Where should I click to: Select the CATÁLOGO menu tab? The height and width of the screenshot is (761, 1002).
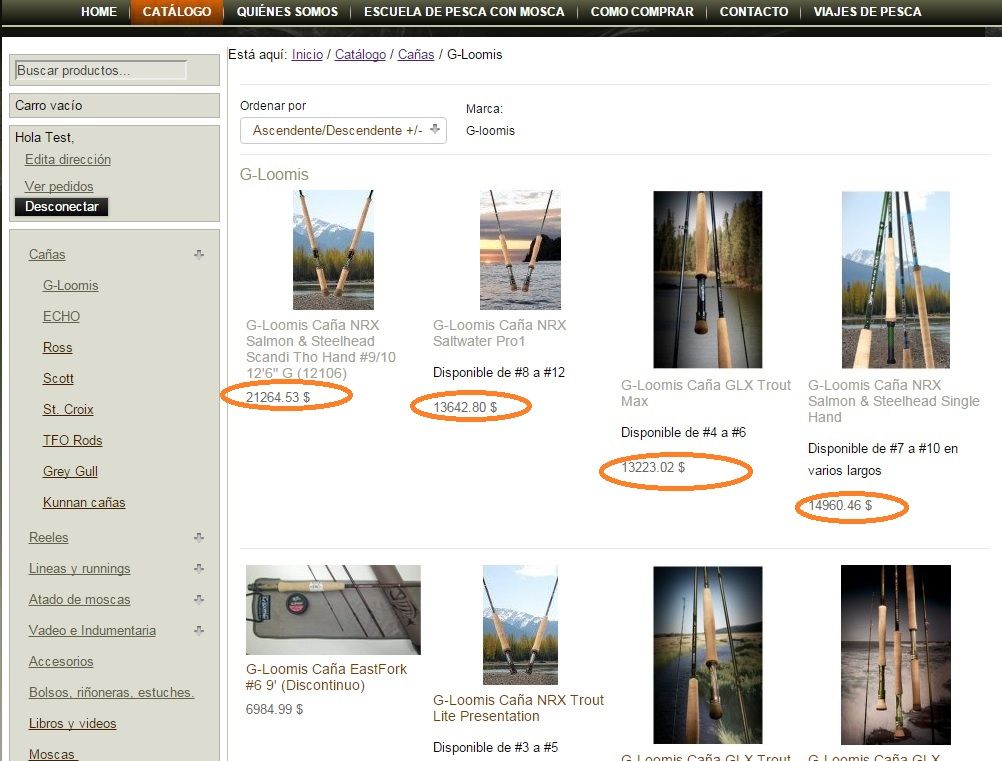click(x=176, y=12)
